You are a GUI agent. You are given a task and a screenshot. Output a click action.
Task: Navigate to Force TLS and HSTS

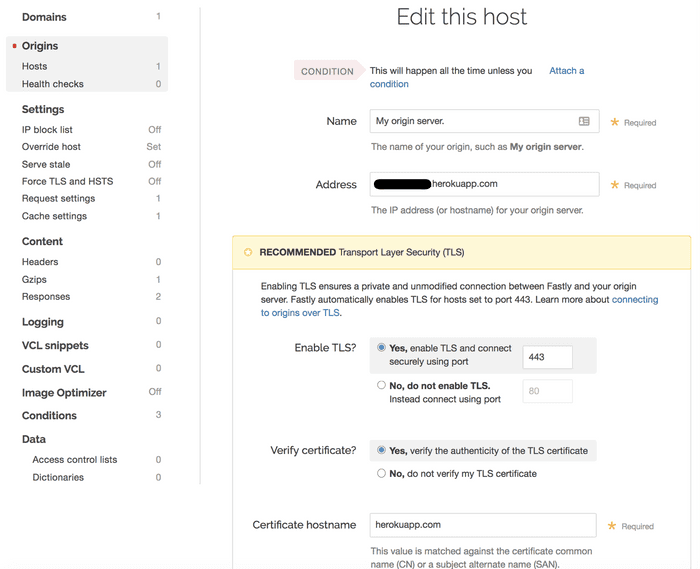[x=67, y=181]
